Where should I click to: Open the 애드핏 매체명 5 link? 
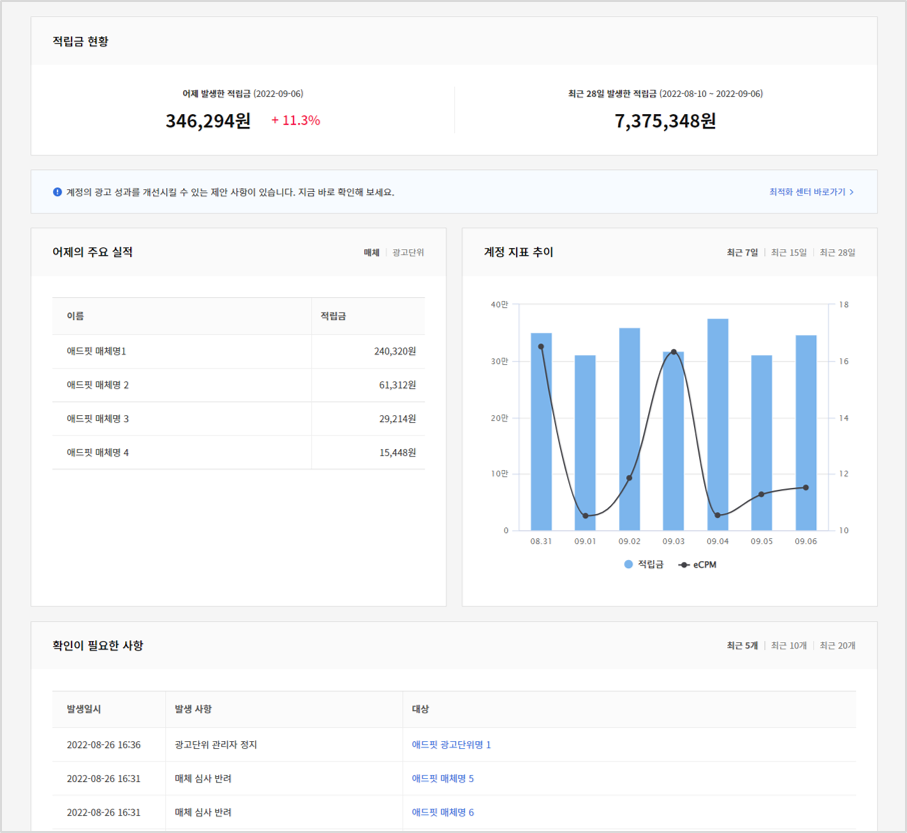tap(443, 779)
